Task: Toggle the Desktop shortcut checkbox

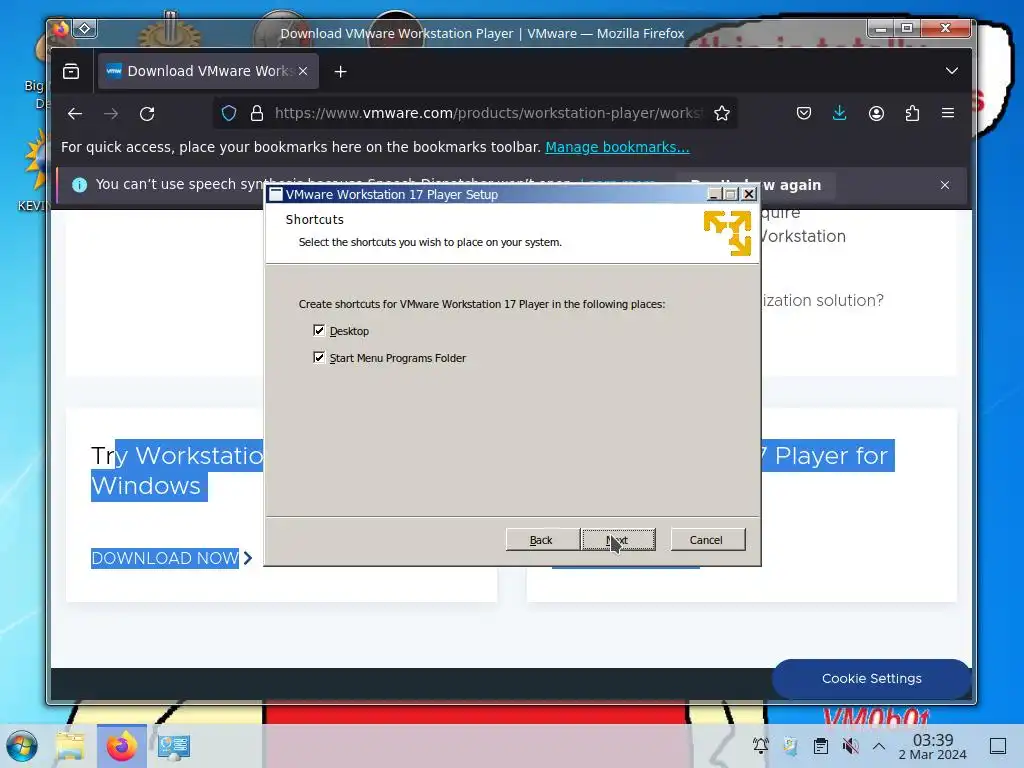Action: click(x=319, y=330)
